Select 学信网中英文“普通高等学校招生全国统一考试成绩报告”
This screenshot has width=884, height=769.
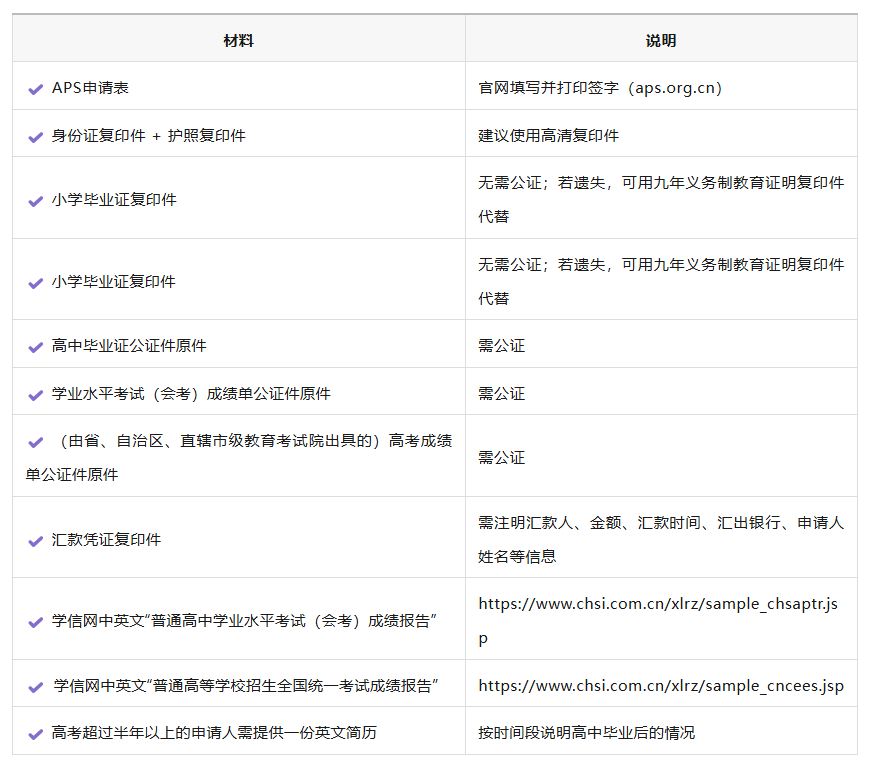click(246, 686)
